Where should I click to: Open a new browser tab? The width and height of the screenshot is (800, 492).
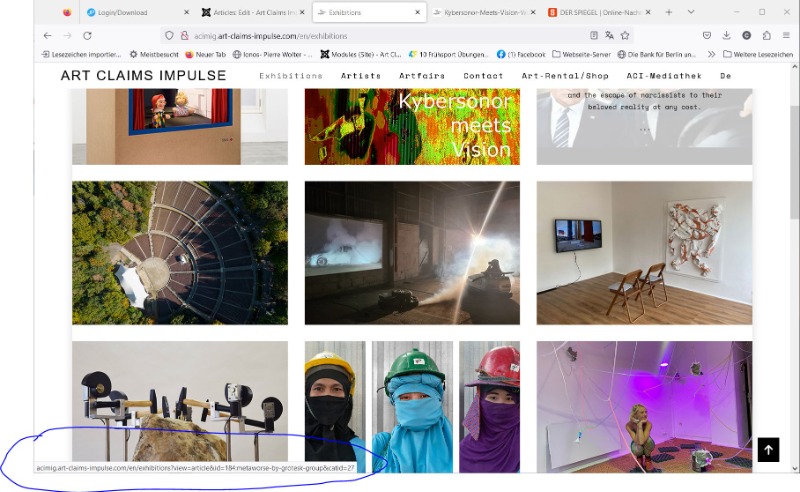(x=668, y=12)
